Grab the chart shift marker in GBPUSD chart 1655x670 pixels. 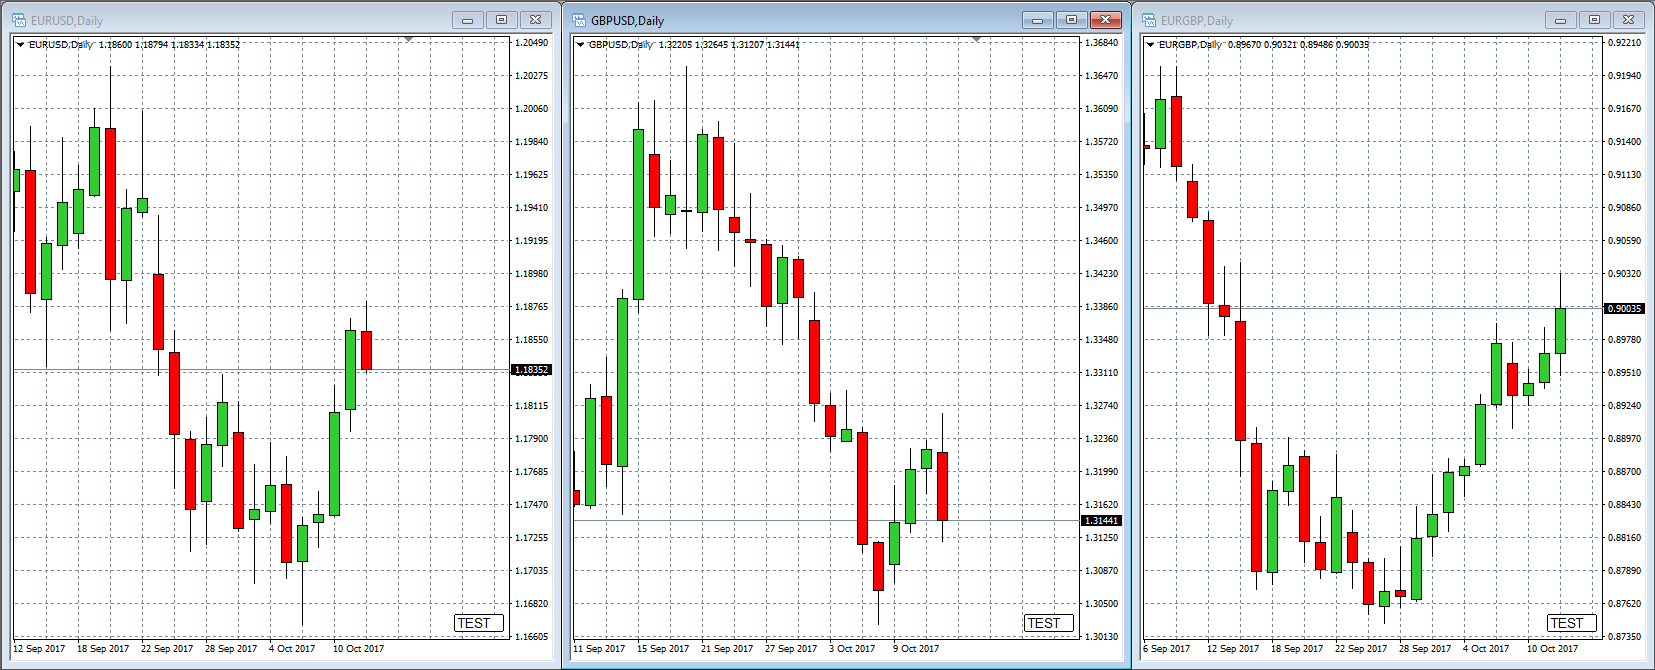pyautogui.click(x=976, y=39)
